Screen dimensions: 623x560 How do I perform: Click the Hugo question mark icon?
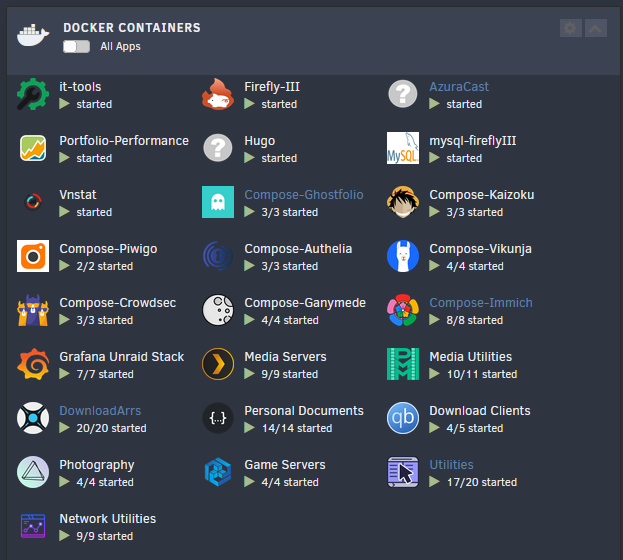(218, 148)
